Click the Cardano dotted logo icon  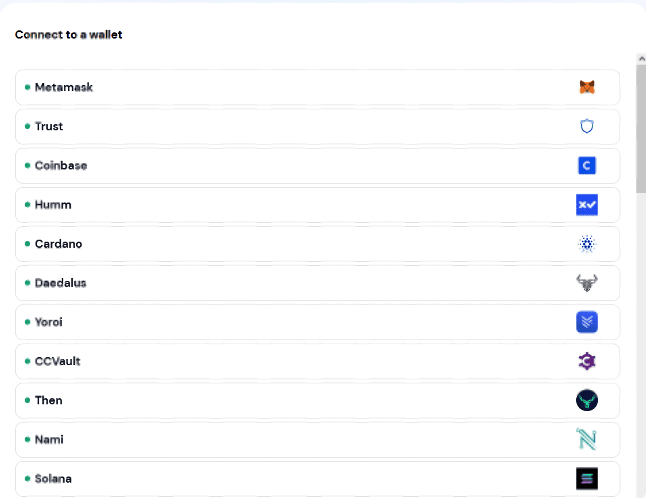click(x=587, y=244)
